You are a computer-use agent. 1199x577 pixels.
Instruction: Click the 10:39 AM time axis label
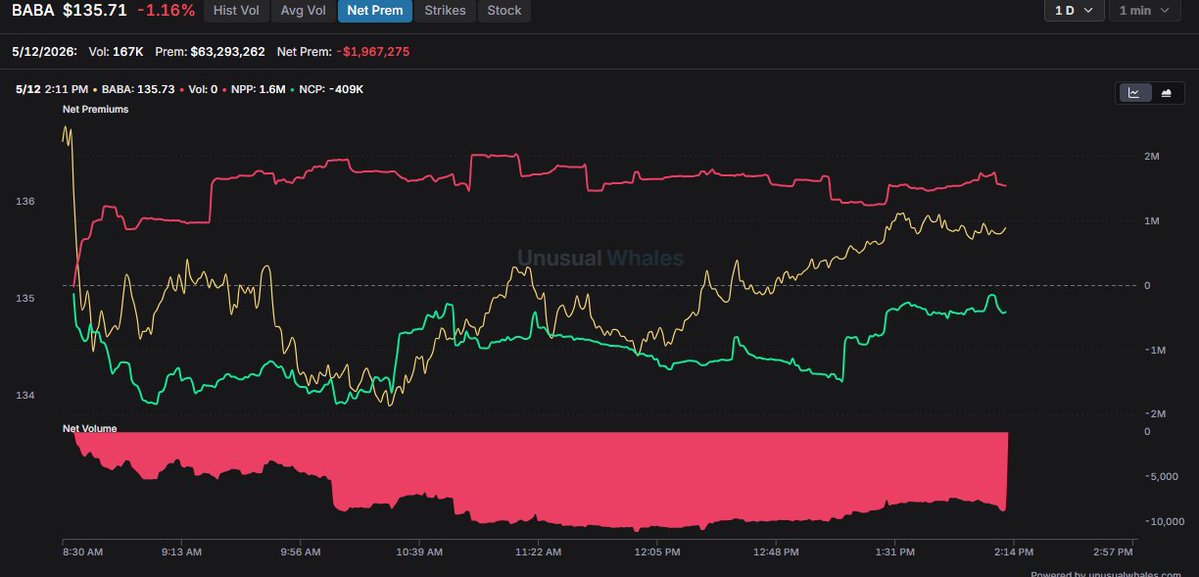coord(419,552)
